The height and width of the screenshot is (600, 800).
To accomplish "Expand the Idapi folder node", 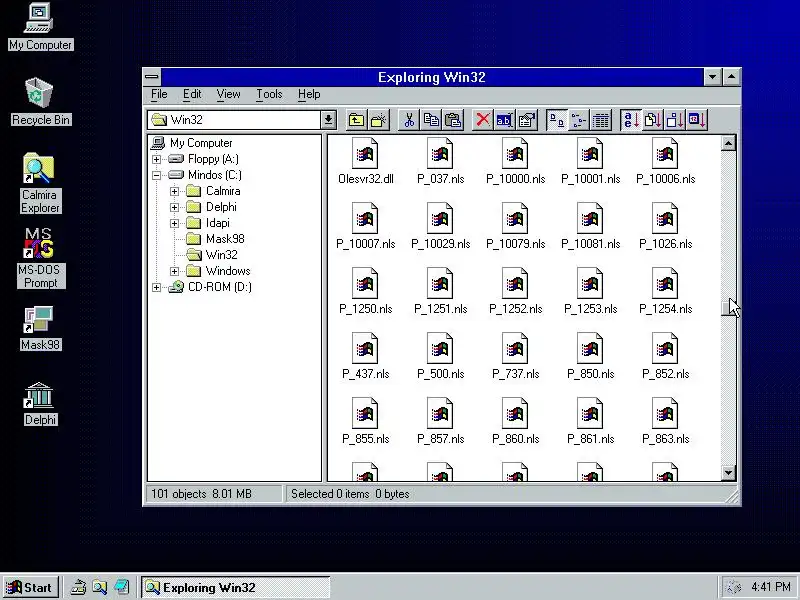I will 174,223.
